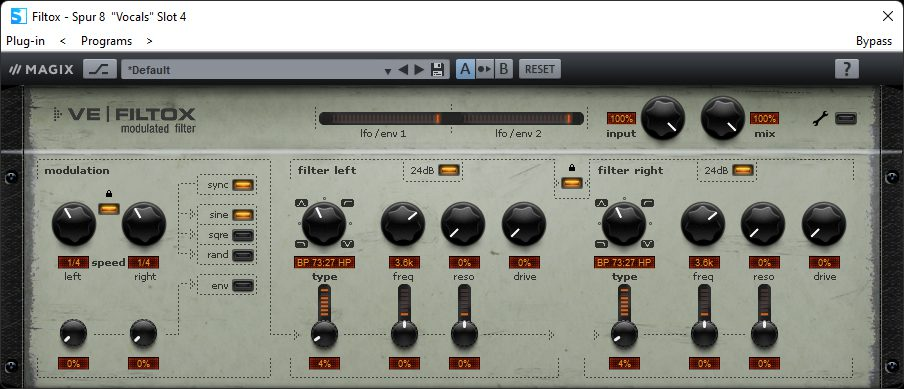Click the filter right drive knob
Image resolution: width=904 pixels, height=389 pixels.
[824, 224]
